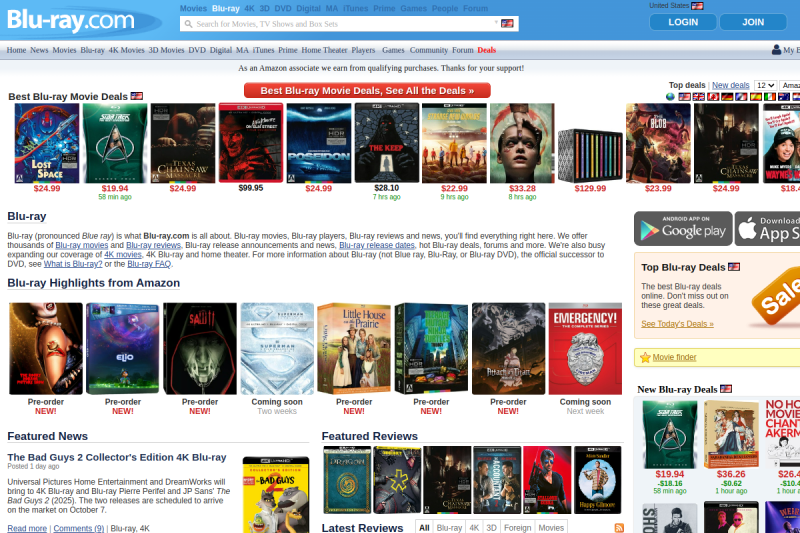
Task: Click the My account user icon
Action: (x=776, y=49)
